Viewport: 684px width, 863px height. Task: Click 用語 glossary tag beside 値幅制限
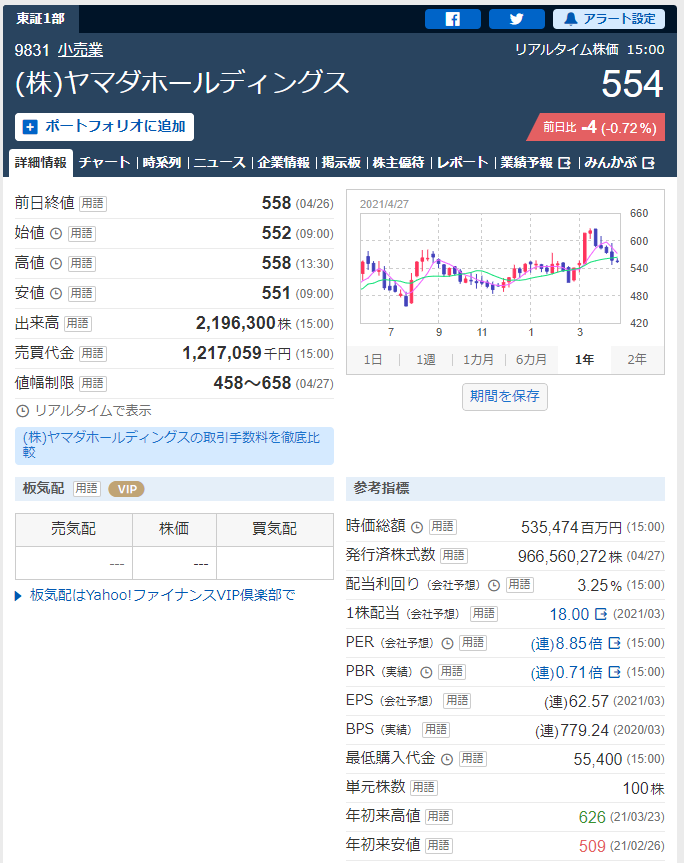[92, 384]
